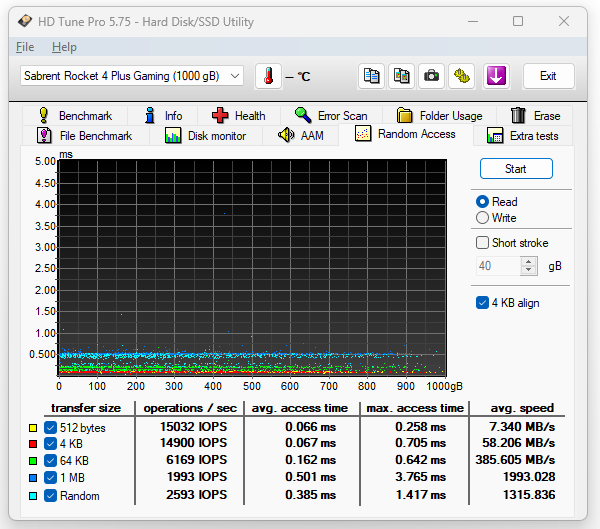600x529 pixels.
Task: Click the temperature thermometer icon
Action: 269,76
